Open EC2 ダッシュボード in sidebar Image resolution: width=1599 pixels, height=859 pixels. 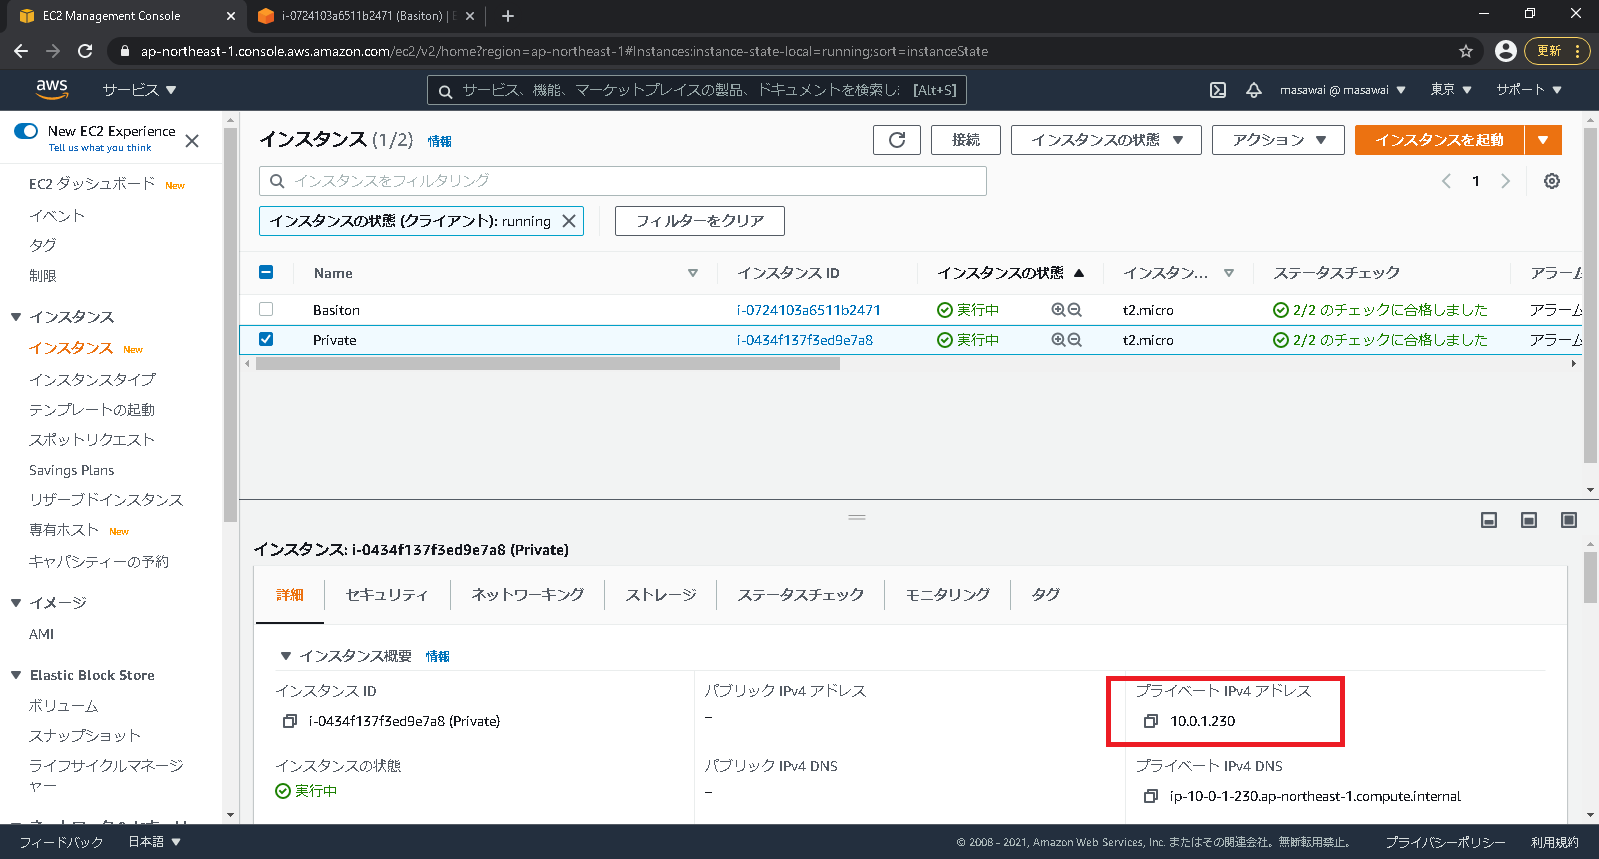pyautogui.click(x=92, y=184)
